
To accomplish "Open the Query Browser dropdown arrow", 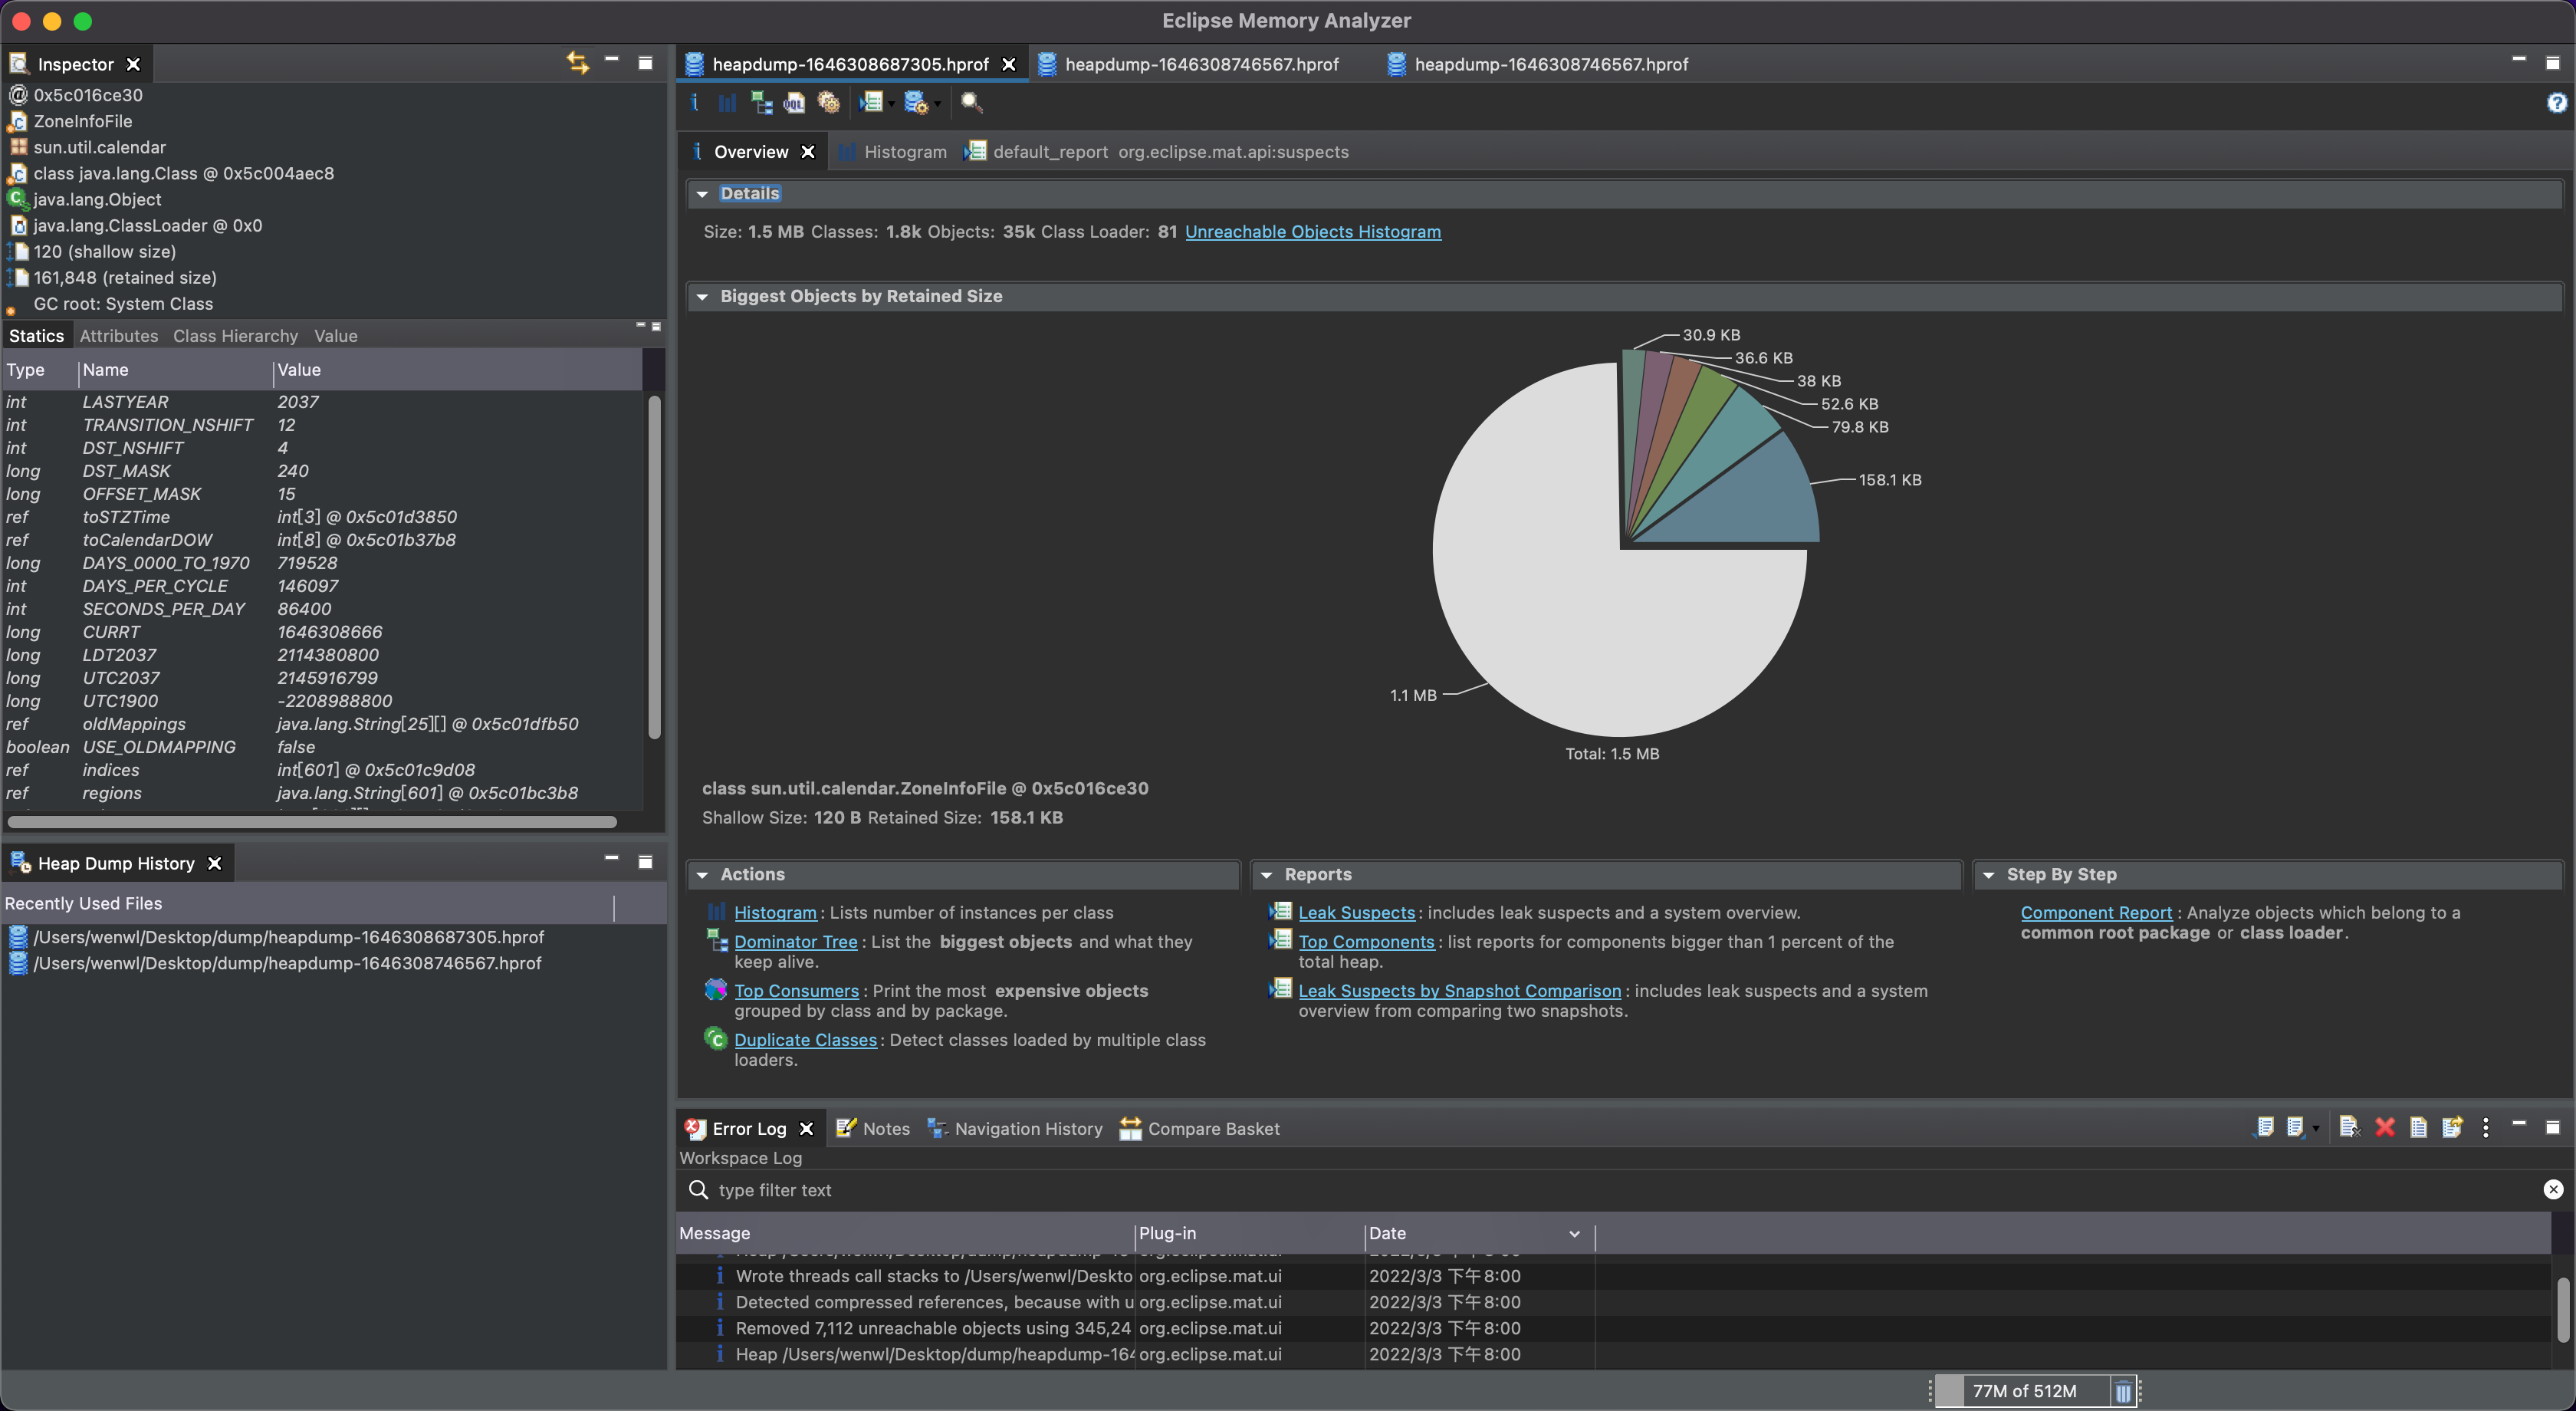I will (937, 105).
